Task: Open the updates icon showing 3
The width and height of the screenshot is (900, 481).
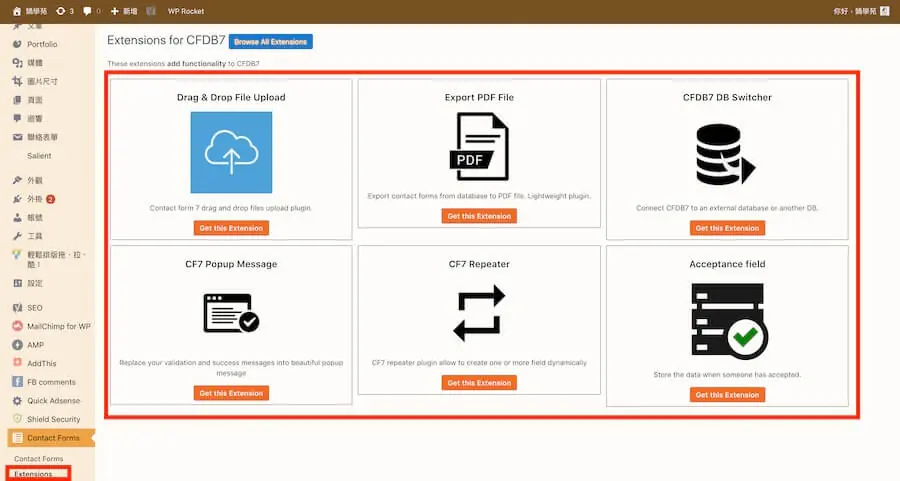Action: [x=64, y=11]
